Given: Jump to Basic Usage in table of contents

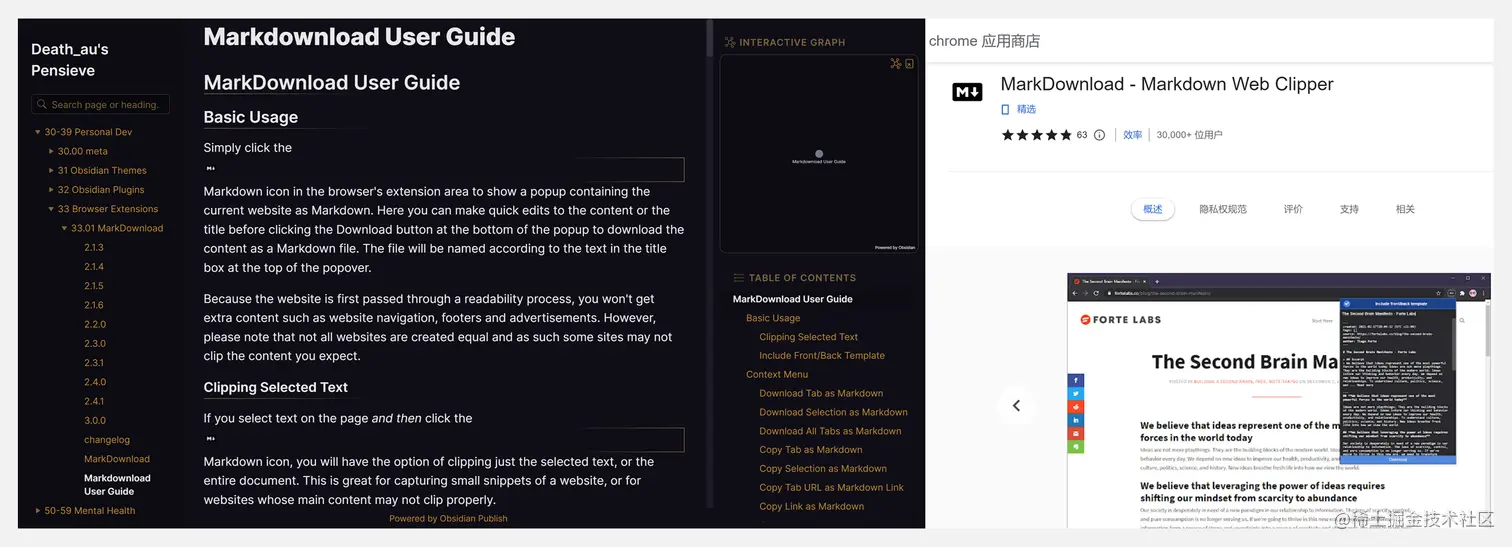Looking at the screenshot, I should [773, 318].
